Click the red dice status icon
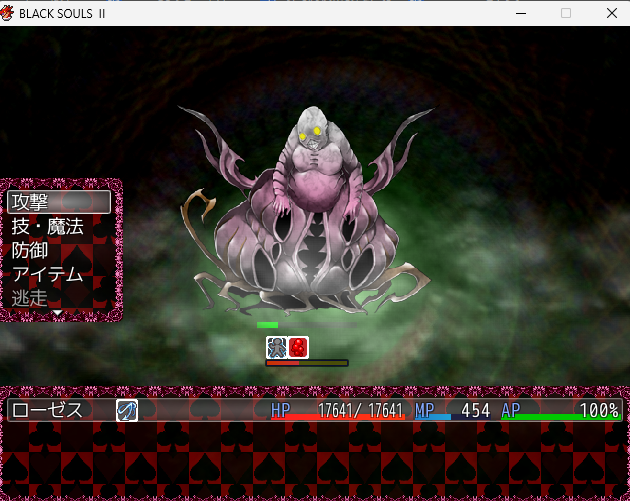 click(x=298, y=347)
